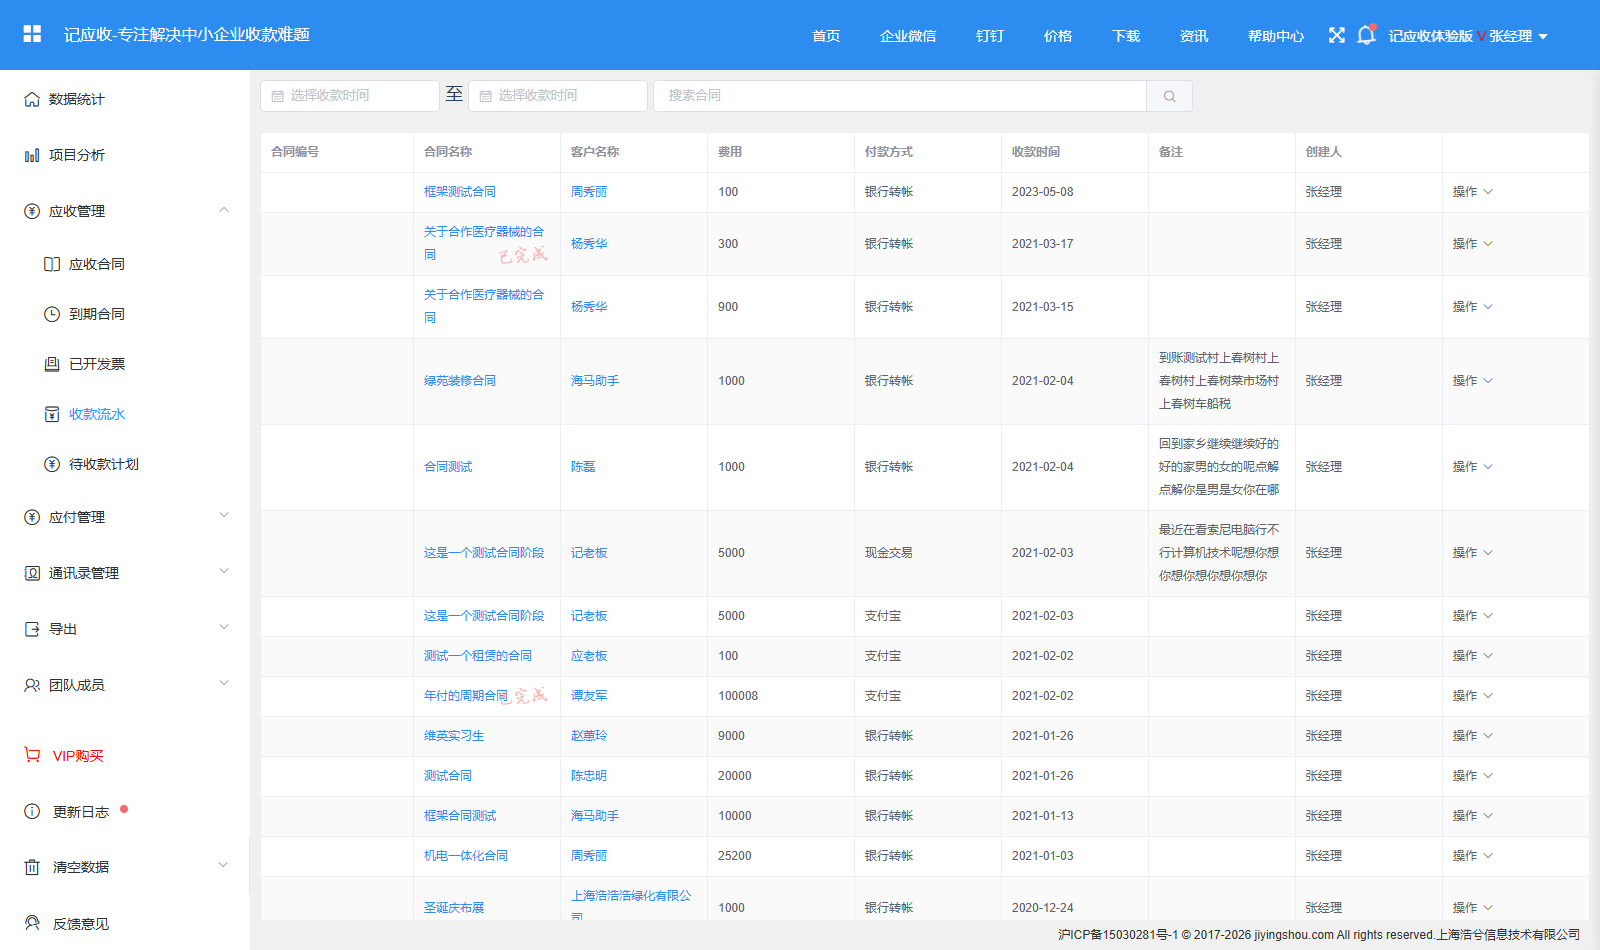Image resolution: width=1600 pixels, height=950 pixels.
Task: Open 钉钉 in top navigation
Action: pos(990,36)
